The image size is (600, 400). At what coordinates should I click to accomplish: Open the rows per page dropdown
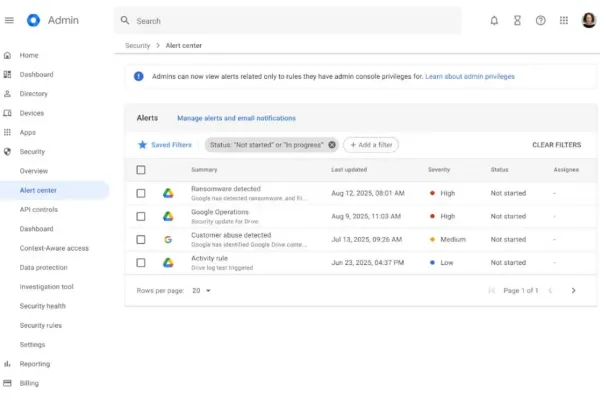coord(202,290)
